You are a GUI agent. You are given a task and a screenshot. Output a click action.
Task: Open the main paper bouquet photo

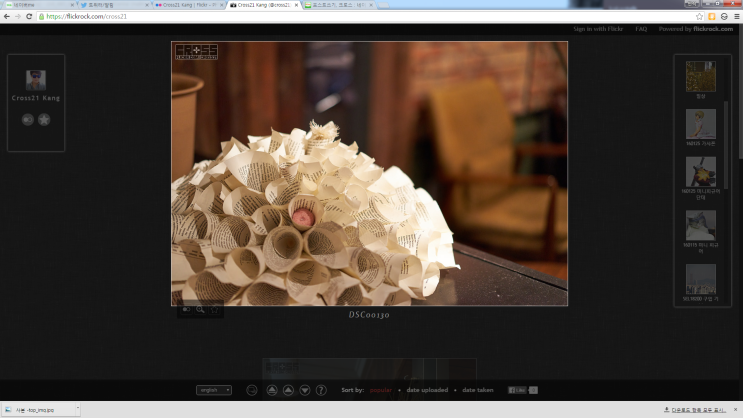[x=369, y=173]
